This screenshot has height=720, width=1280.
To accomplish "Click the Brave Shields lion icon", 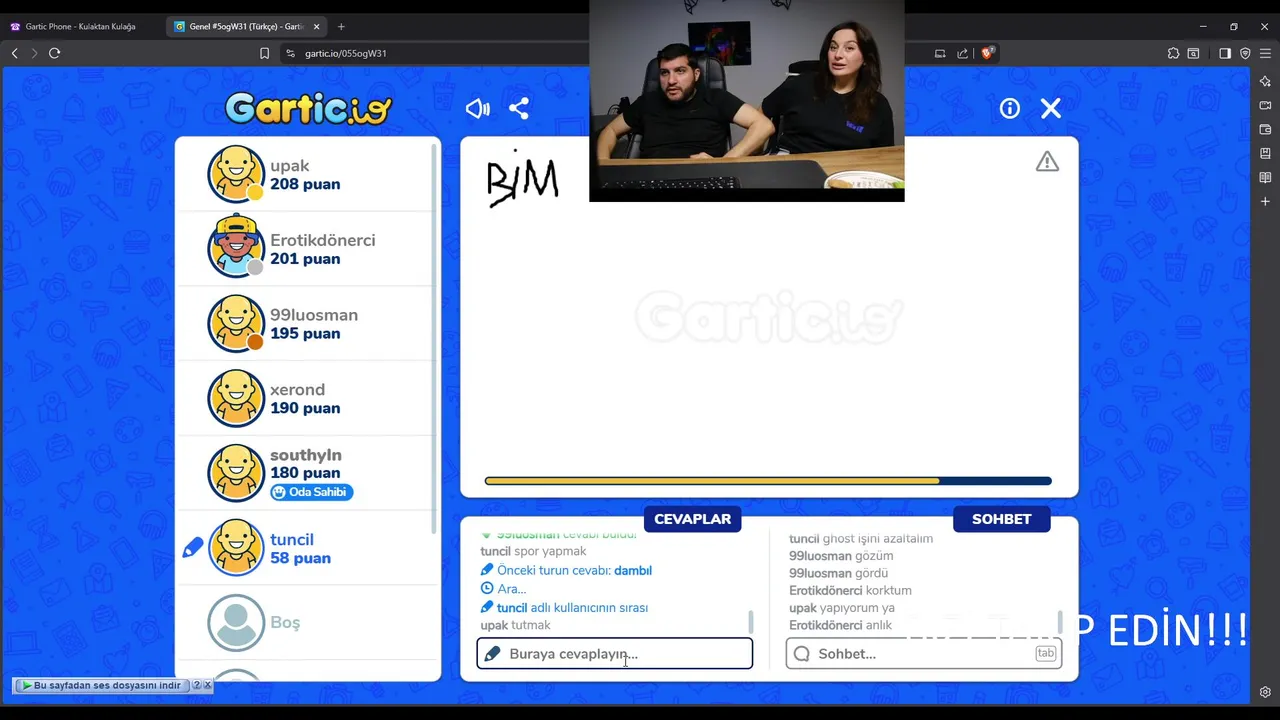I will (x=987, y=53).
